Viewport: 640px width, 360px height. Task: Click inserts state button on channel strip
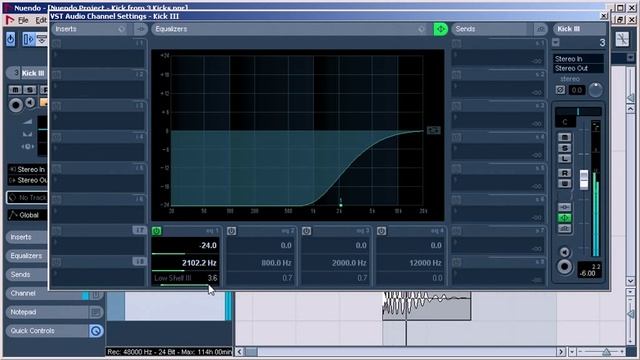tap(564, 207)
